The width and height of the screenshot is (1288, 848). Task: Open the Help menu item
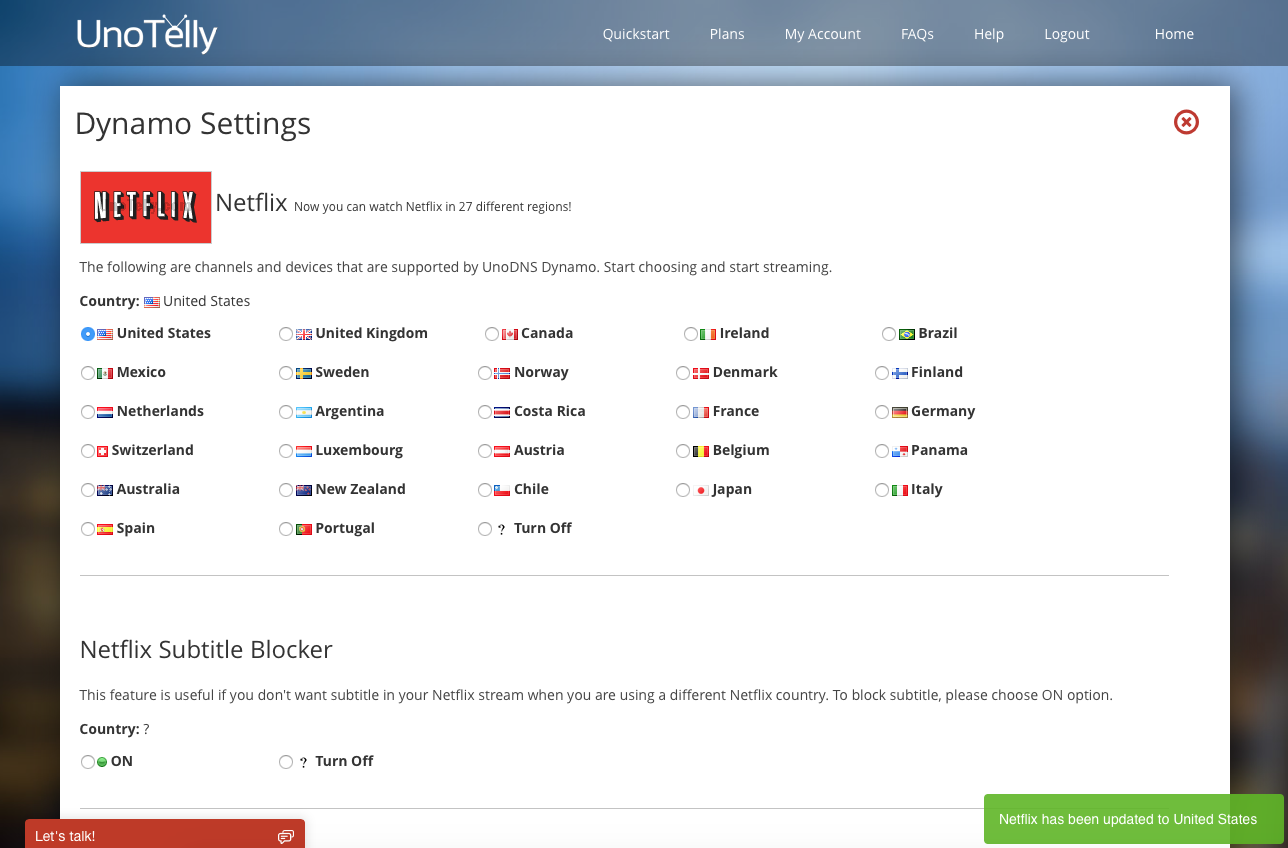click(x=989, y=34)
